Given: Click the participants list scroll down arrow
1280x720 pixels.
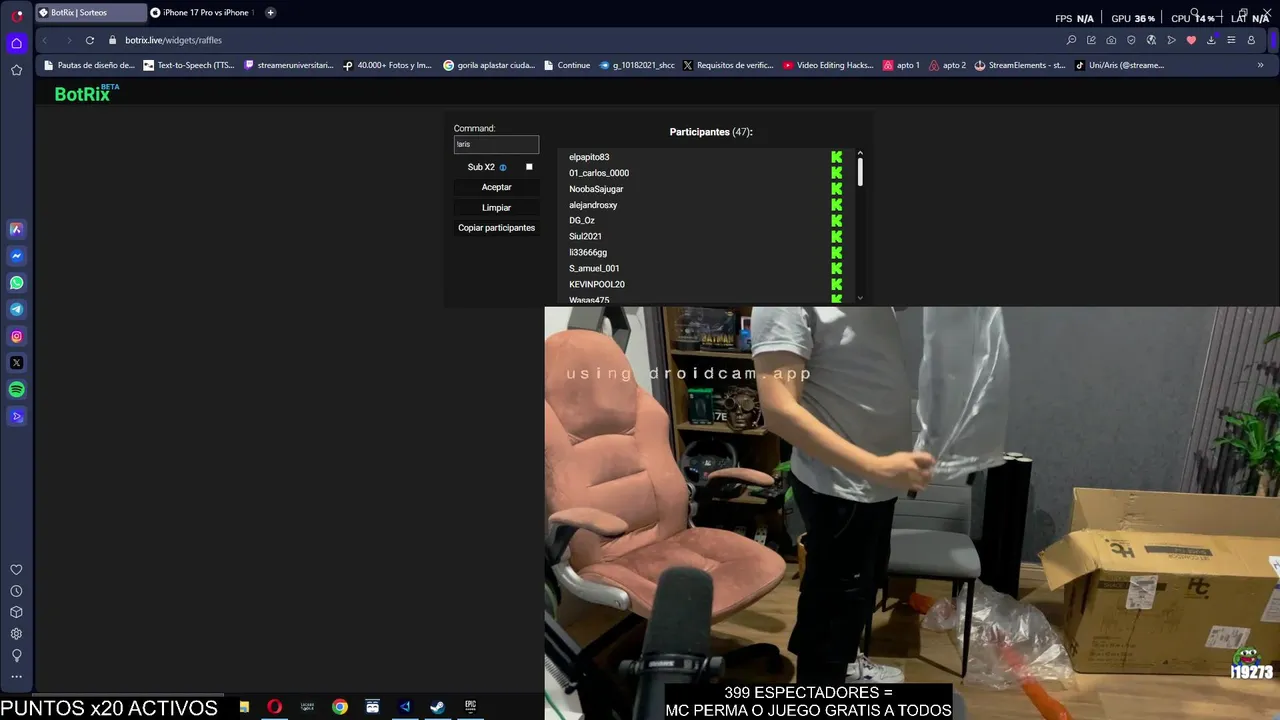Looking at the screenshot, I should point(860,297).
